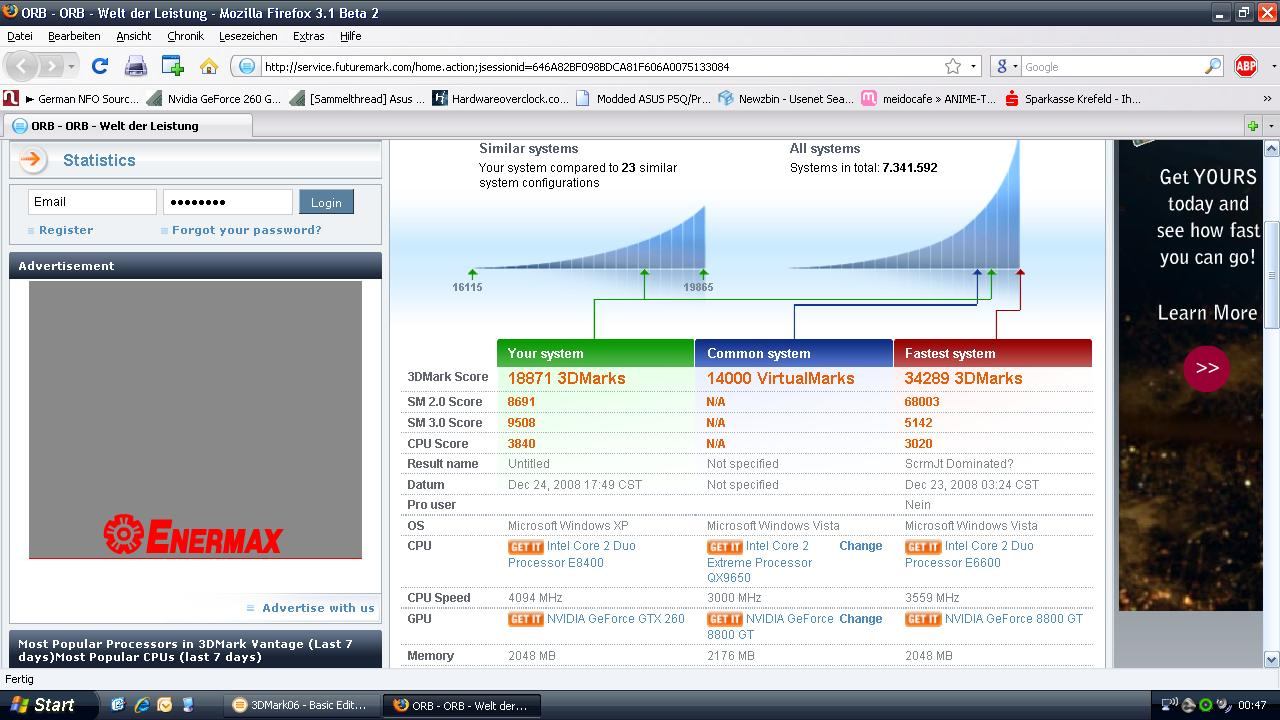Show more bookmarks with chevron
1280x720 pixels.
pos(1267,99)
